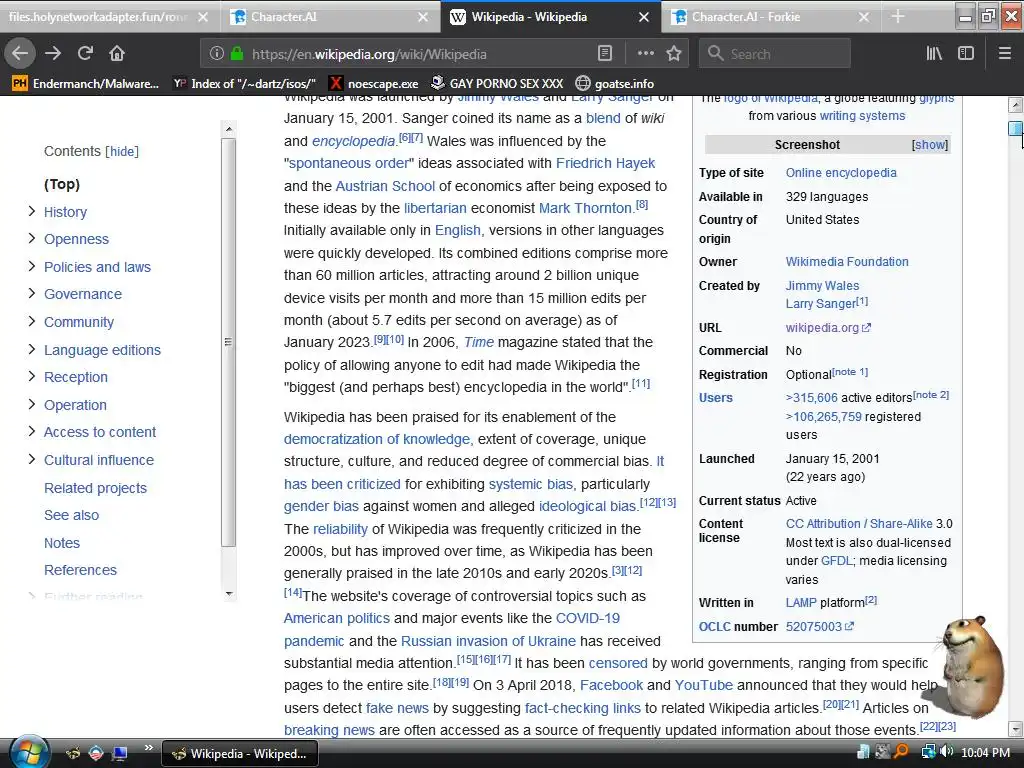The height and width of the screenshot is (768, 1024).
Task: Show more Quick Launch icons chevron
Action: [148, 747]
